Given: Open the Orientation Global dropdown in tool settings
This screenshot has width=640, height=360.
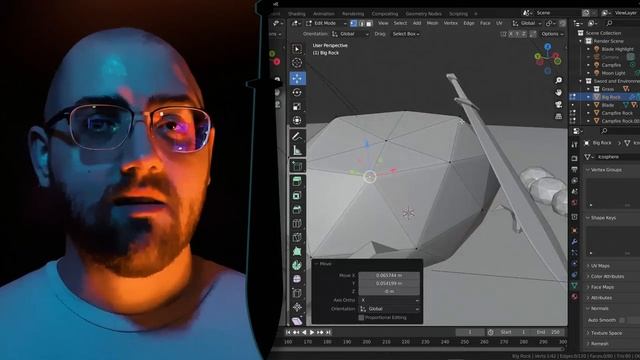Looking at the screenshot, I should (351, 34).
